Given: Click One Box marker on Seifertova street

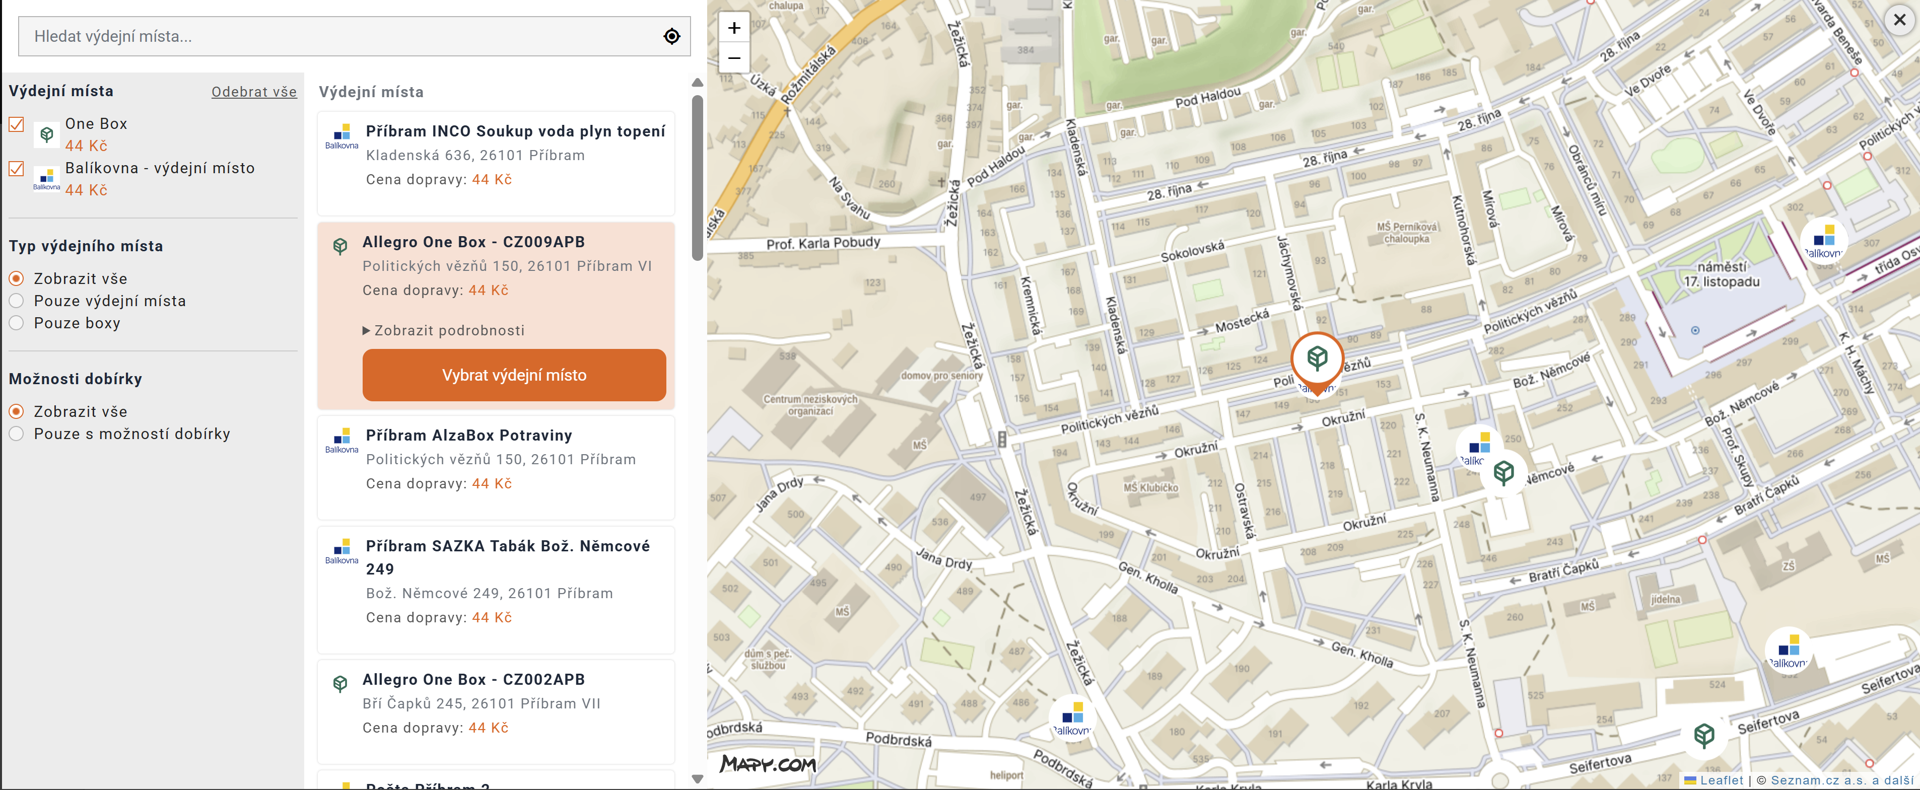Looking at the screenshot, I should pyautogui.click(x=1704, y=736).
